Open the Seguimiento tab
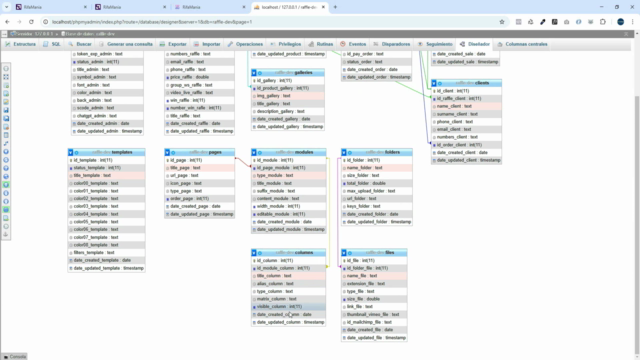This screenshot has height=360, width=640. (x=435, y=44)
